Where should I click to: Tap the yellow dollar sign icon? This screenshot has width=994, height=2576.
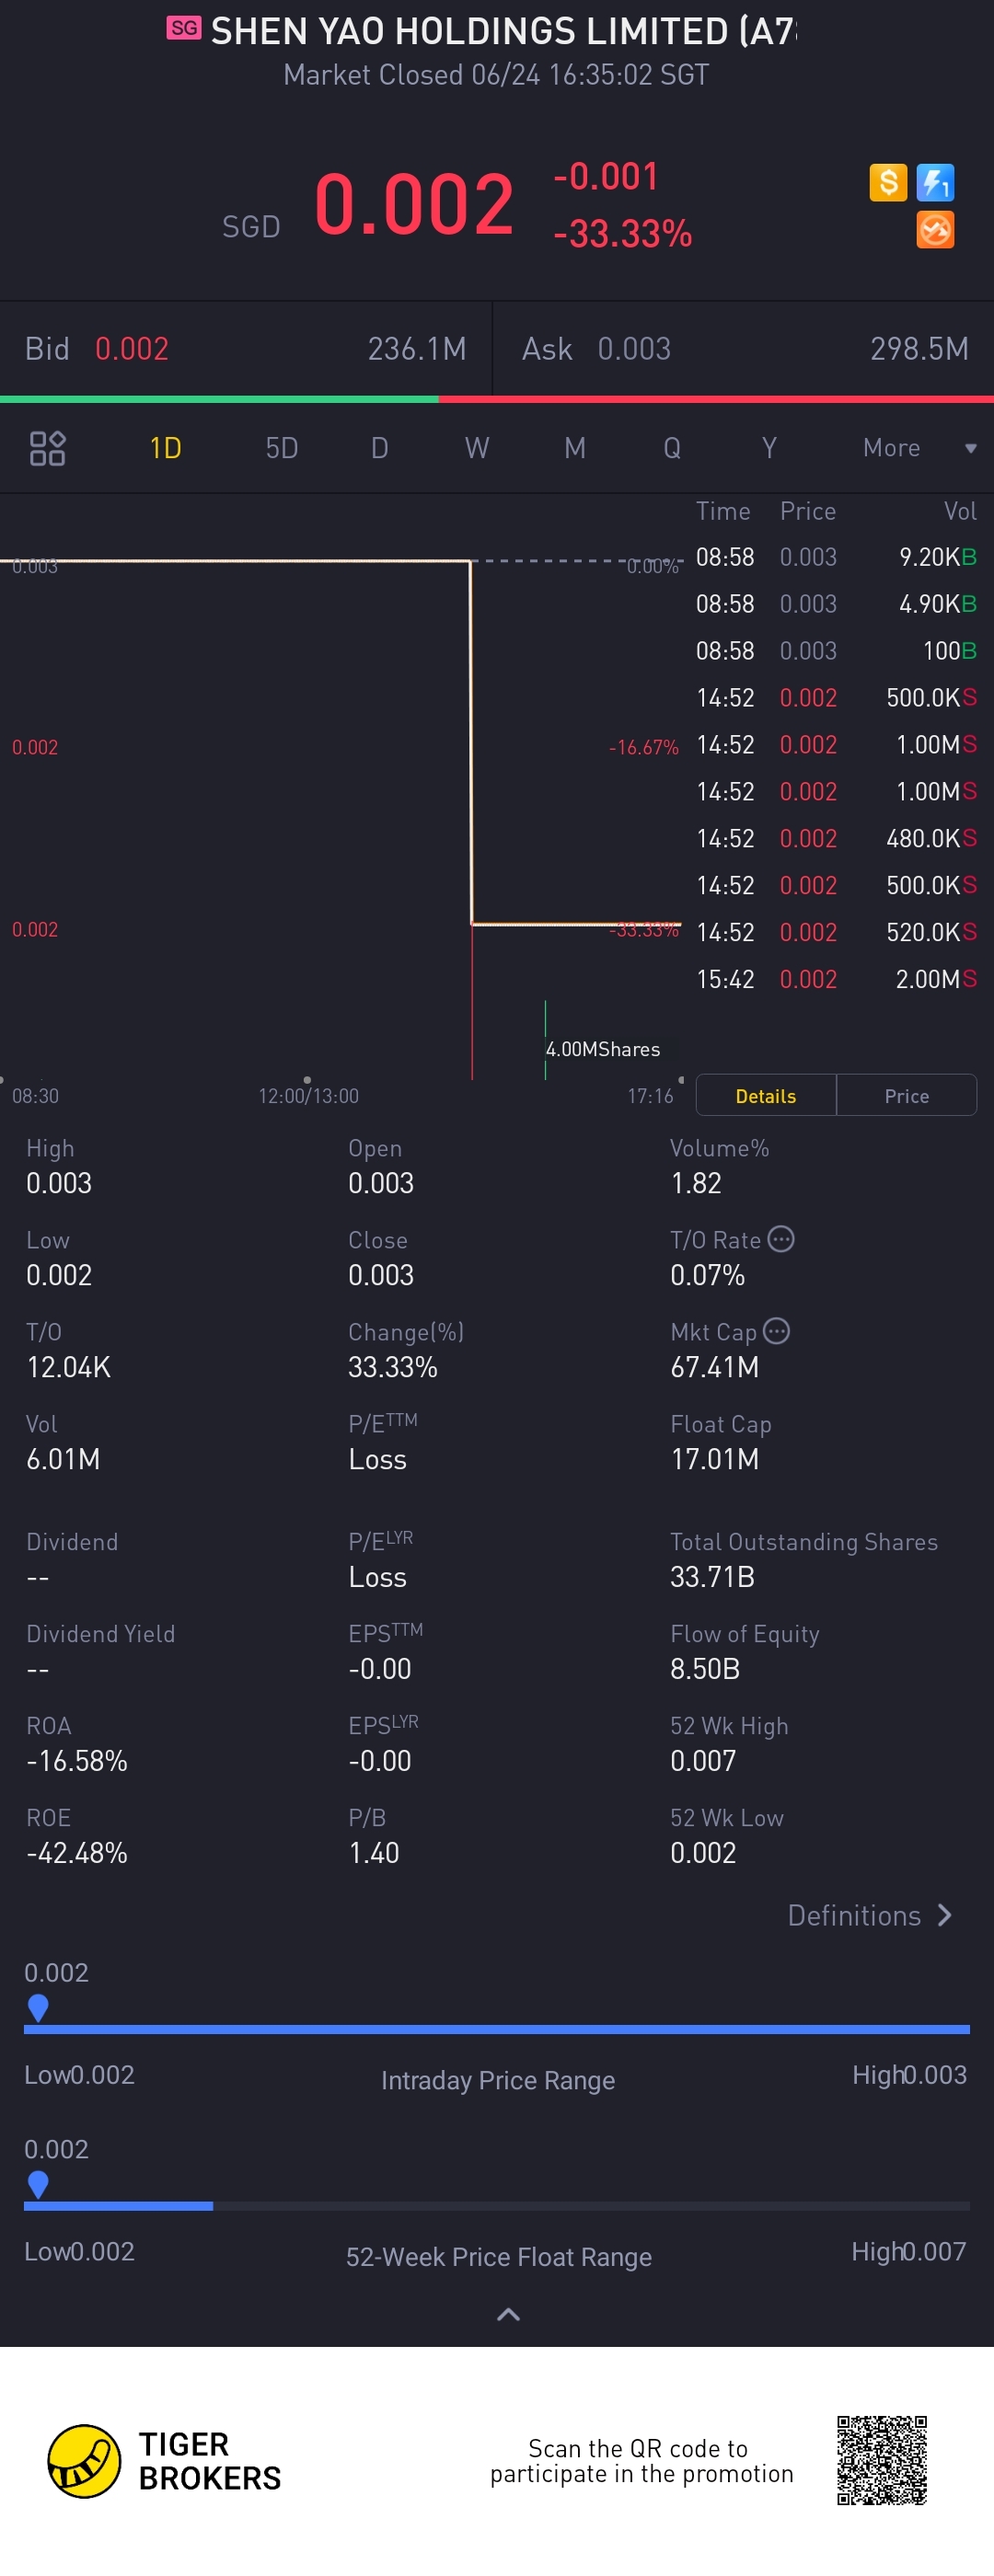pos(887,183)
